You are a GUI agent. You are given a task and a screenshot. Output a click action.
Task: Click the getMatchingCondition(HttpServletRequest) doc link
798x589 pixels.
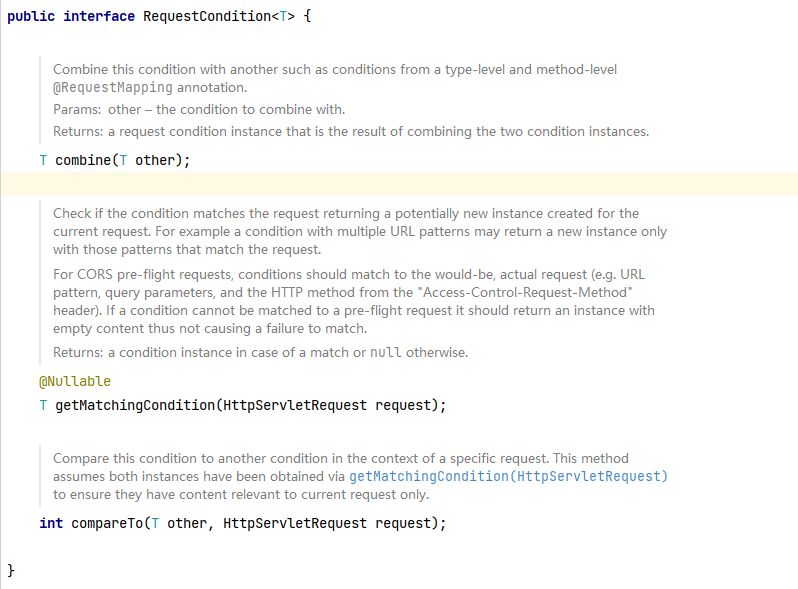tap(508, 476)
